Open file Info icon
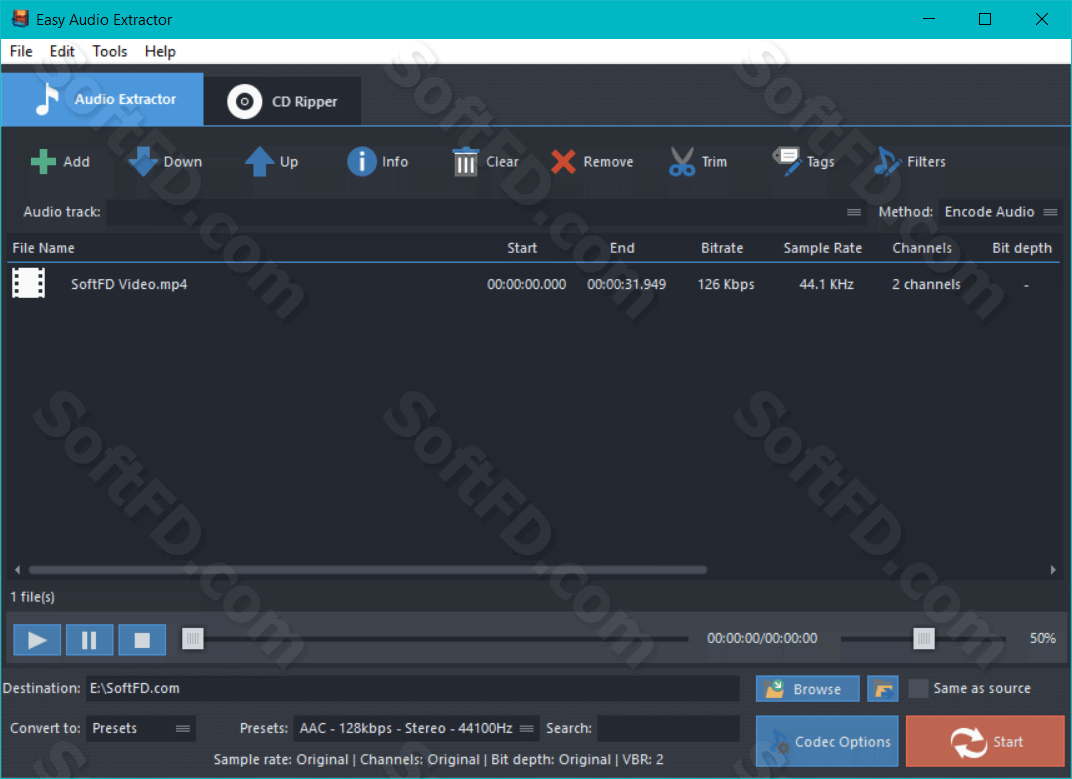This screenshot has height=779, width=1072. coord(362,162)
